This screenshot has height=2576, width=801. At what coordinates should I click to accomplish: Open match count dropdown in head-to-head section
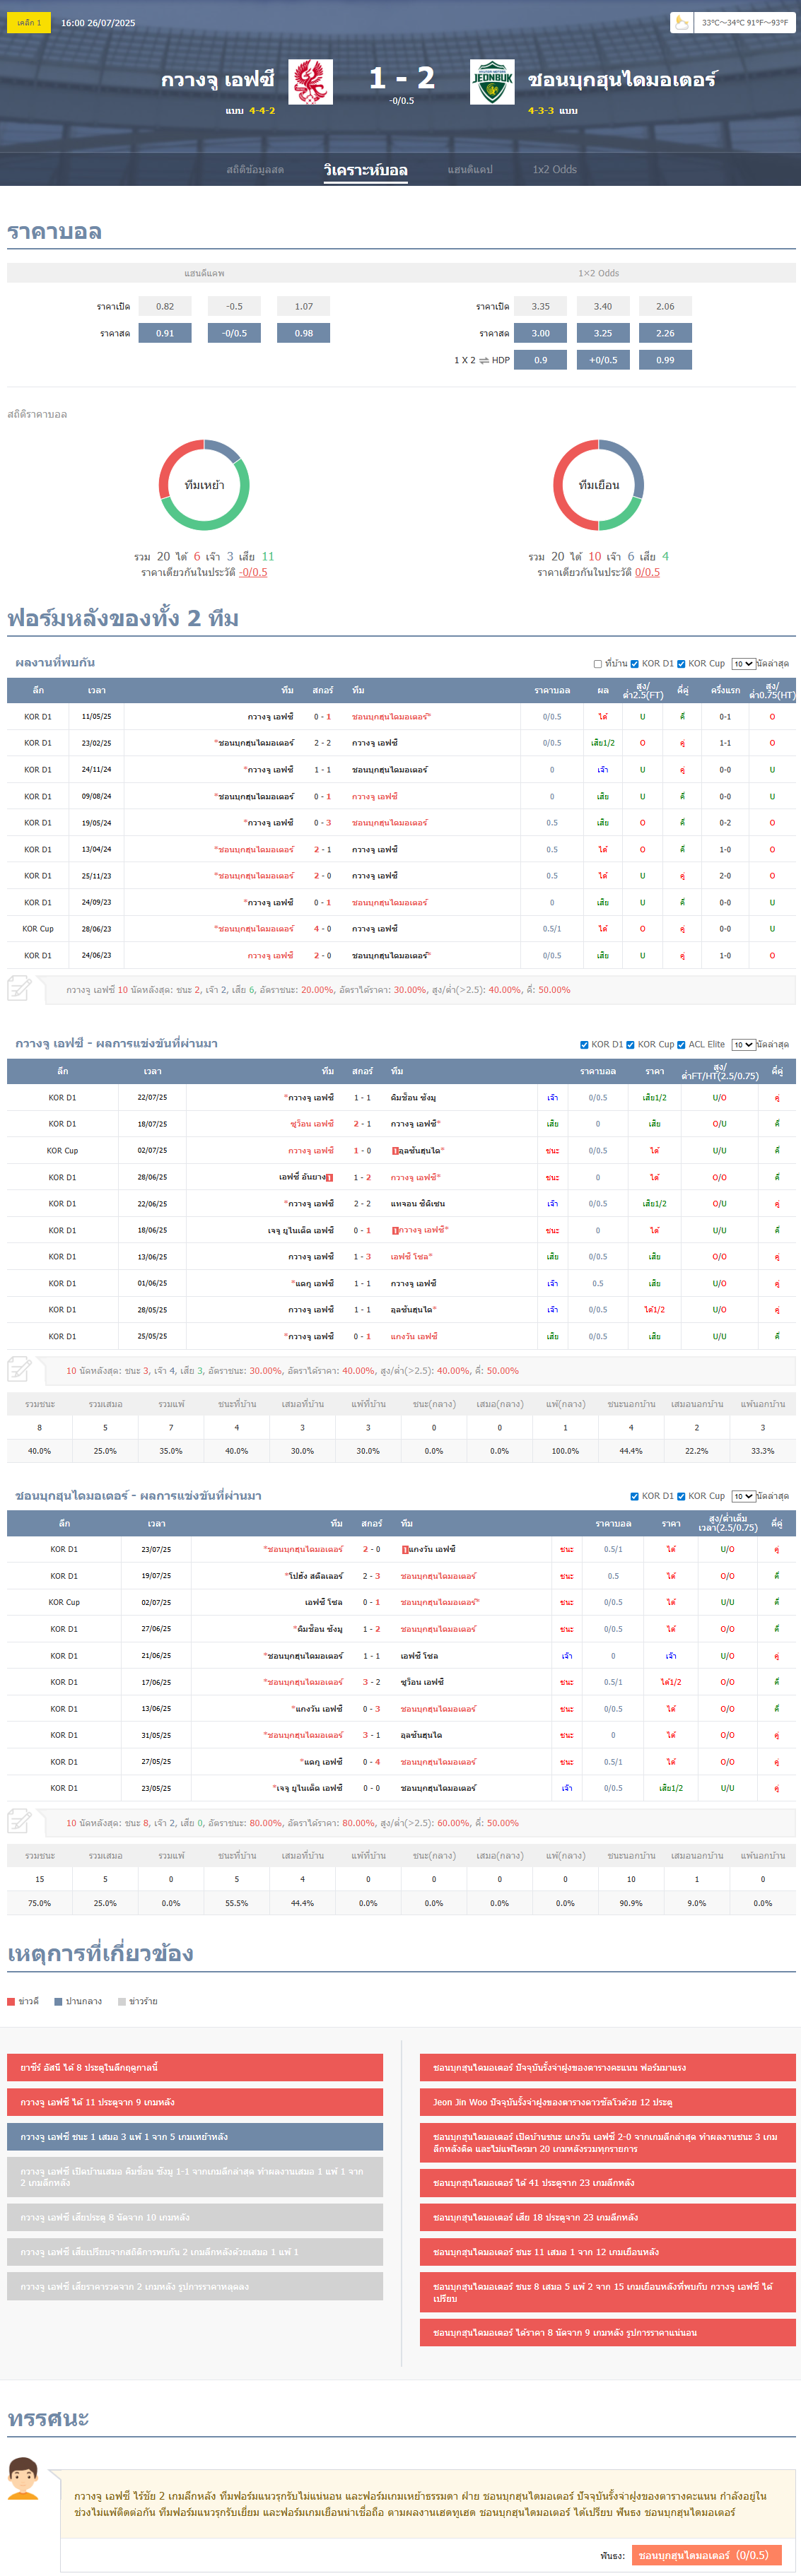tap(743, 664)
